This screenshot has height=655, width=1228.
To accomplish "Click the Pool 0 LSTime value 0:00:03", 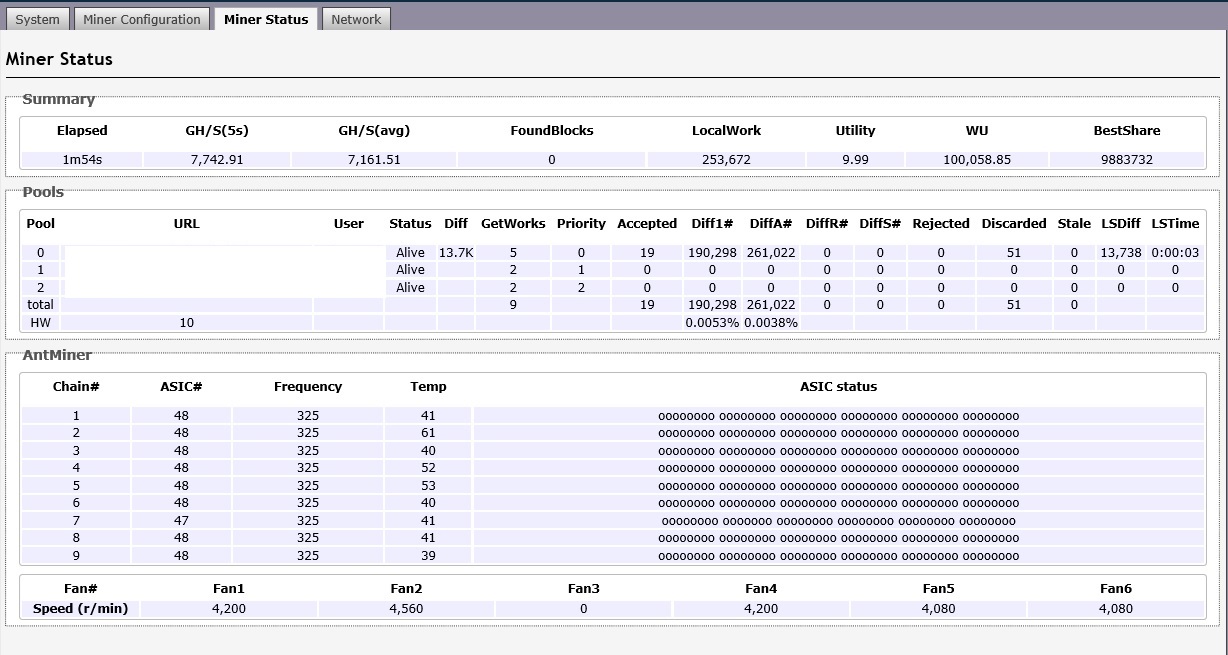I will click(x=1175, y=253).
